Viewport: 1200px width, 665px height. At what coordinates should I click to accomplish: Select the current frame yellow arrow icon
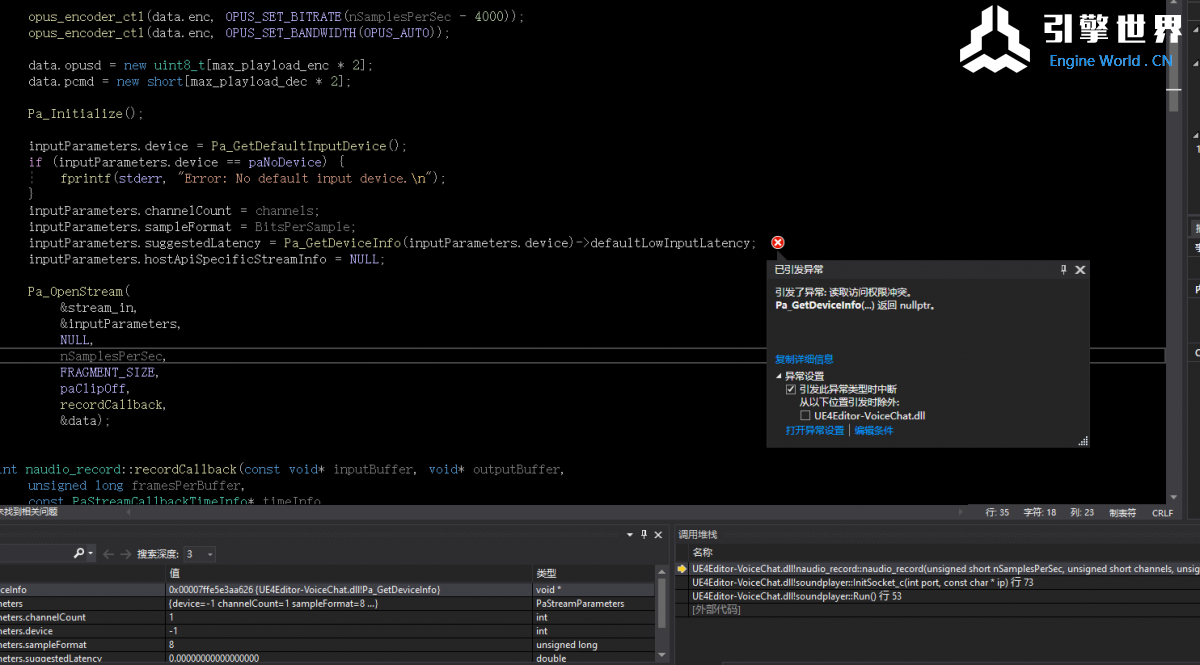tap(682, 569)
